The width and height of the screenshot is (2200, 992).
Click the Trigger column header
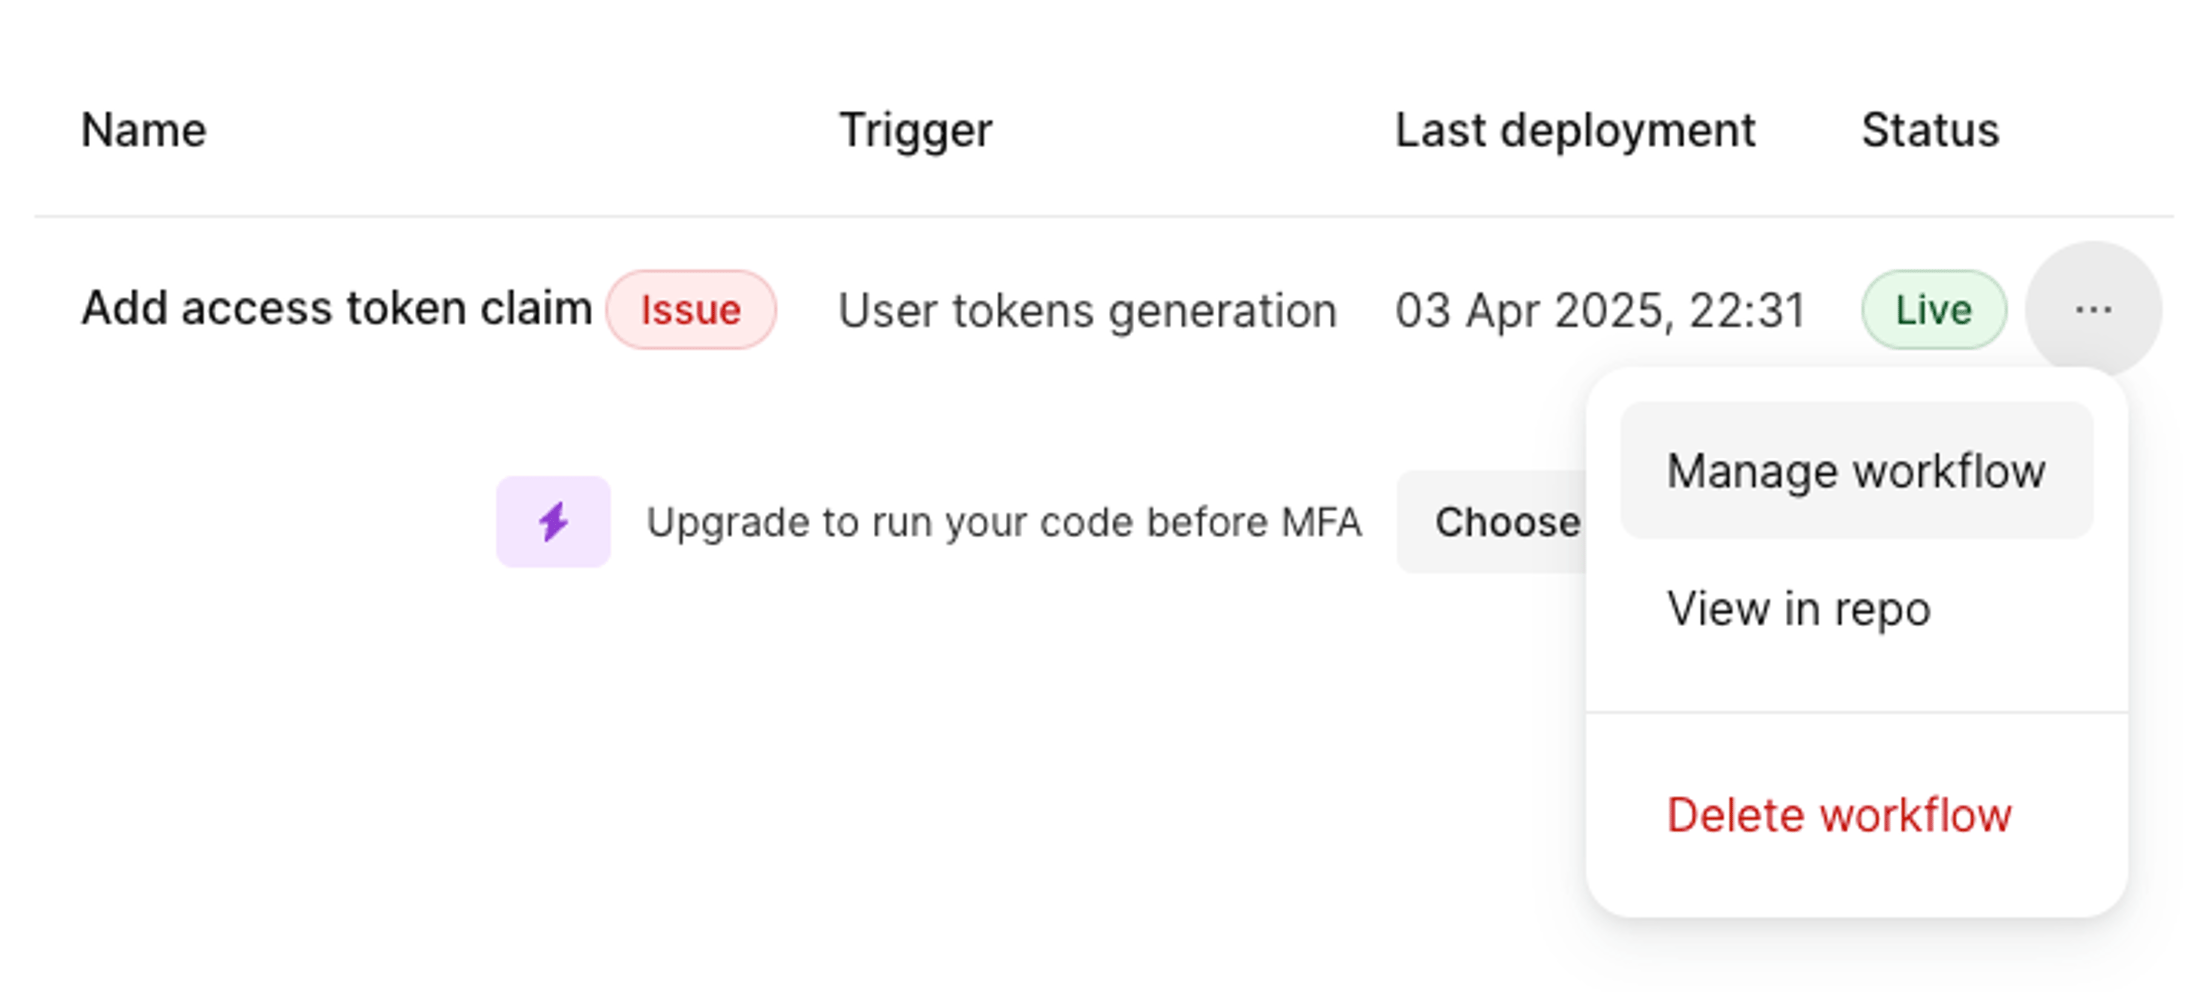tap(915, 130)
